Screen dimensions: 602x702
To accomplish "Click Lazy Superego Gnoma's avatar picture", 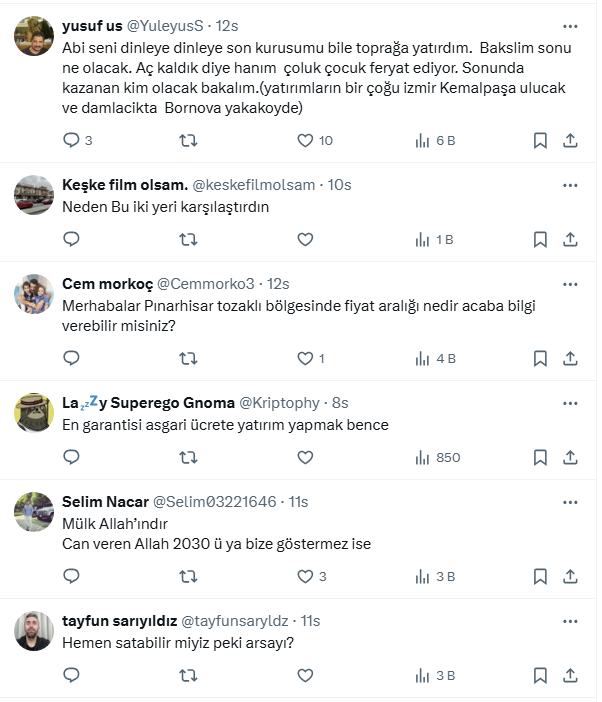I will (x=34, y=412).
